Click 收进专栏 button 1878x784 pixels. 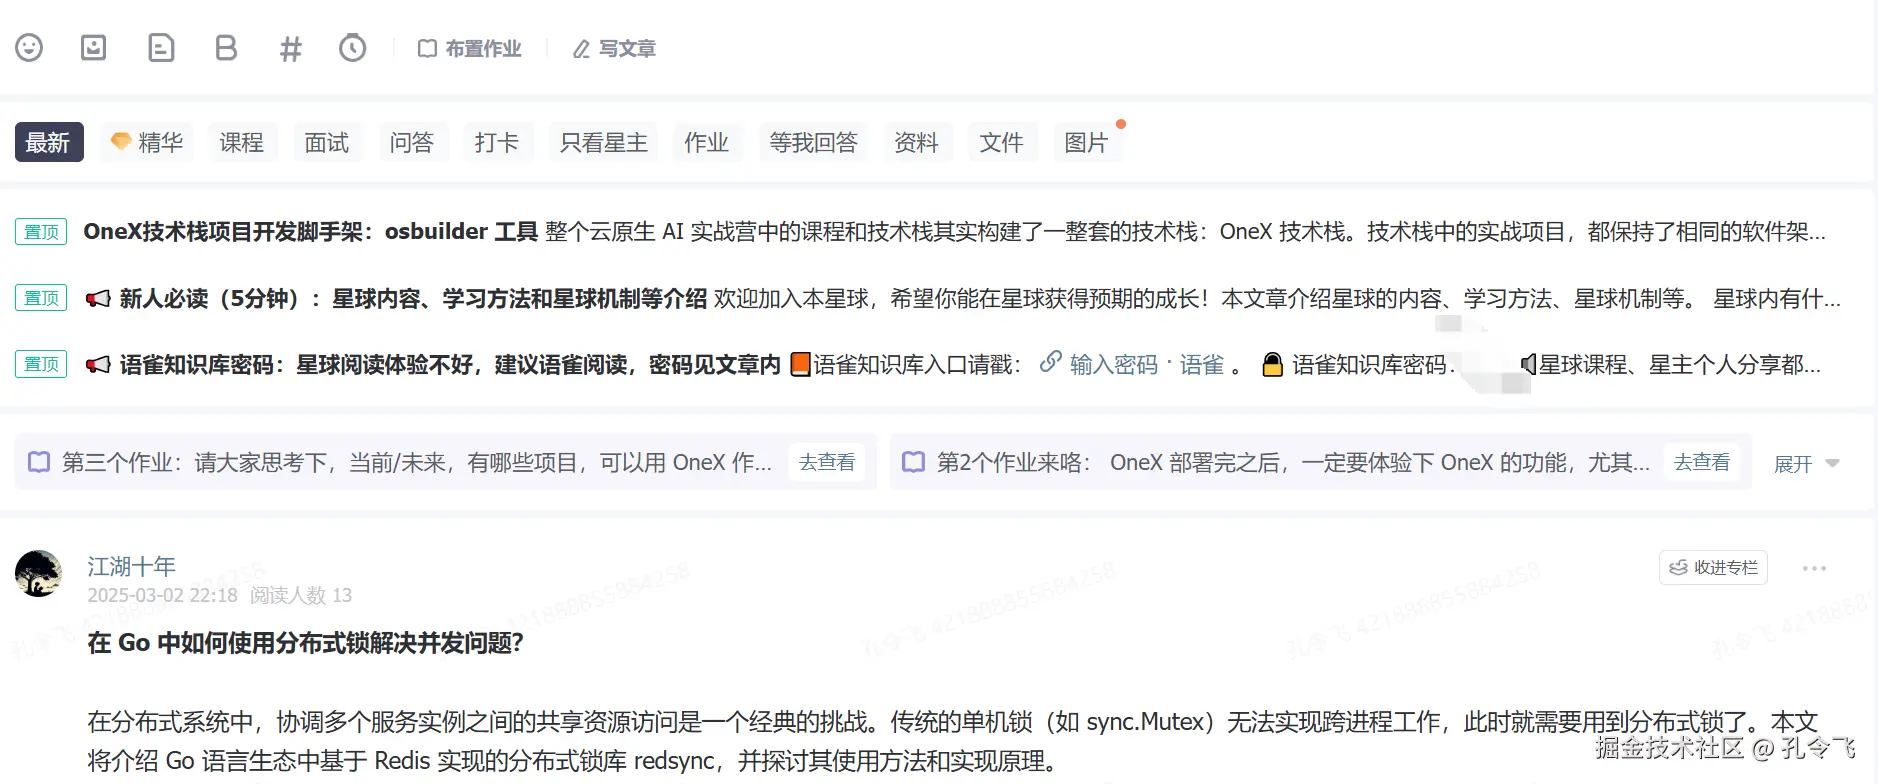(x=1713, y=567)
